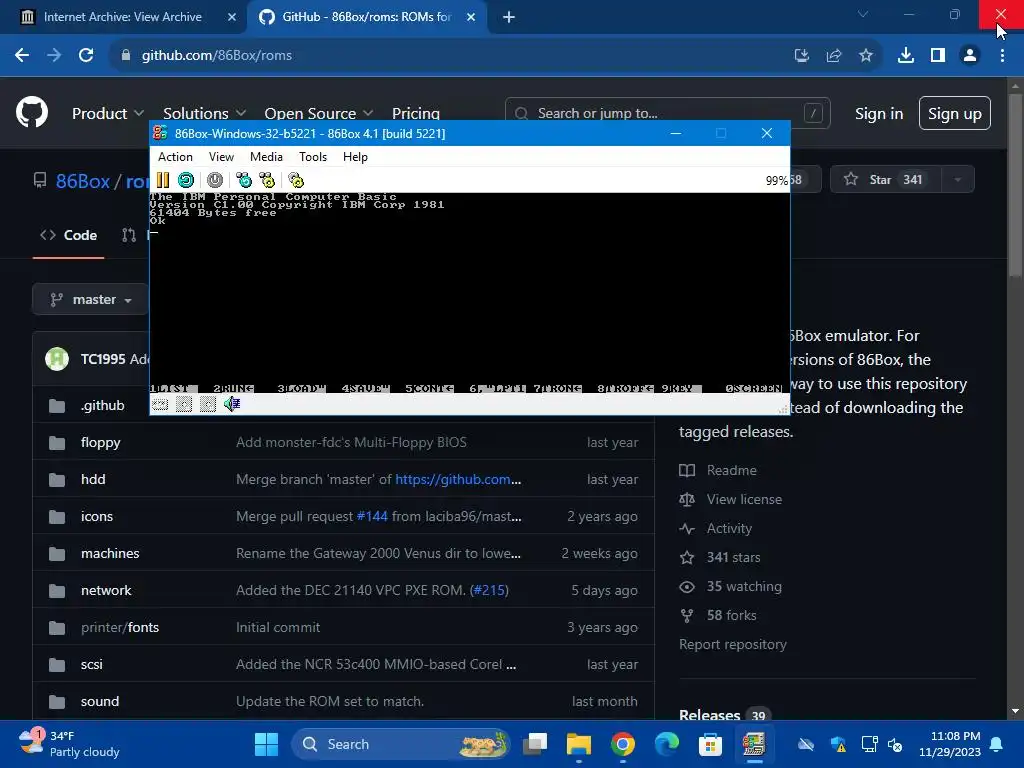Open the master branch selector
The image size is (1024, 768).
(x=91, y=300)
